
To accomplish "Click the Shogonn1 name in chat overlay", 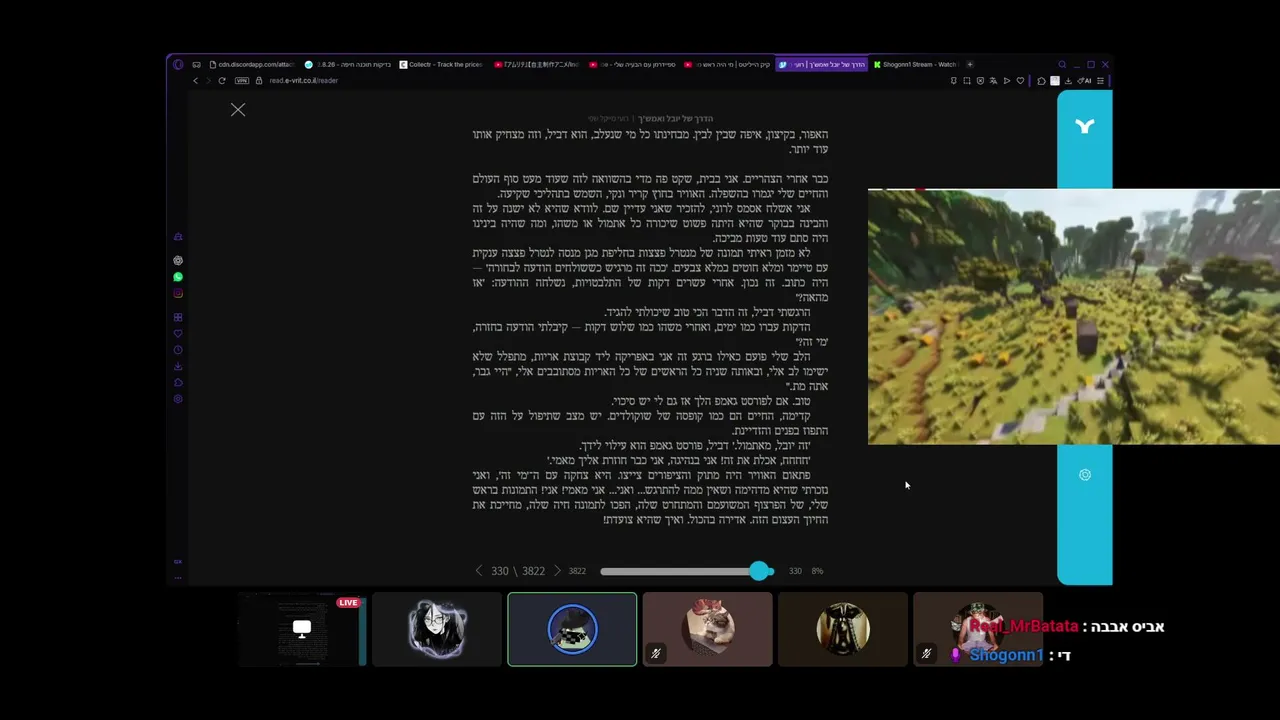I will click(1006, 655).
